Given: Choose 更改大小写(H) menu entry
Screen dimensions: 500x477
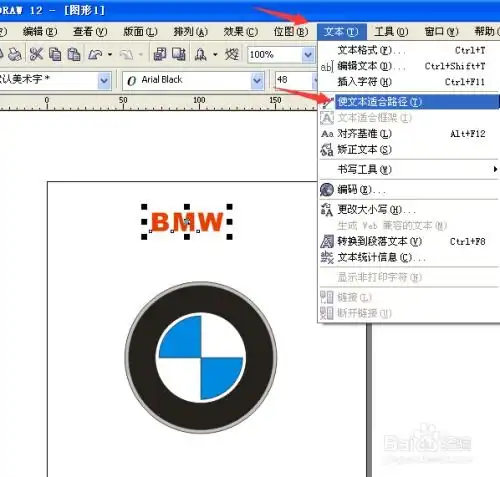Looking at the screenshot, I should [409, 210].
